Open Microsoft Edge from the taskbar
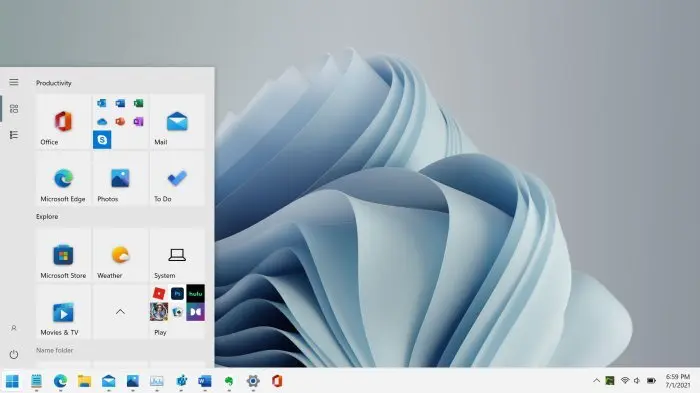 [60, 381]
